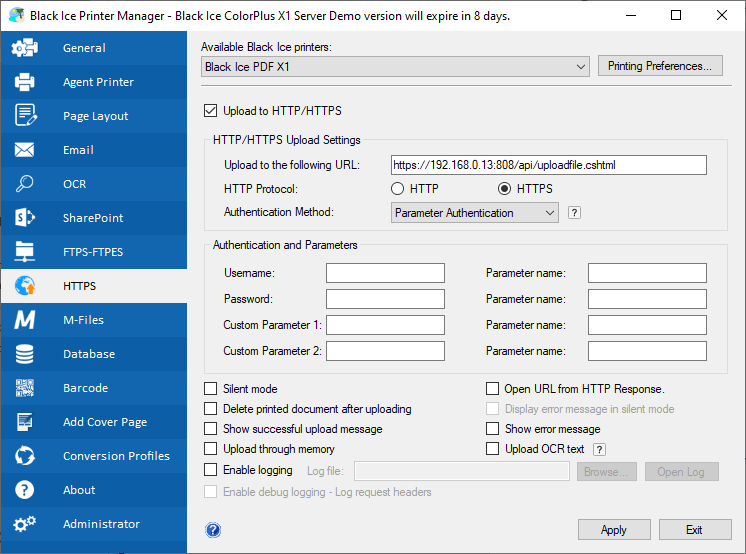Check Open URL from HTTP Response

coord(492,389)
